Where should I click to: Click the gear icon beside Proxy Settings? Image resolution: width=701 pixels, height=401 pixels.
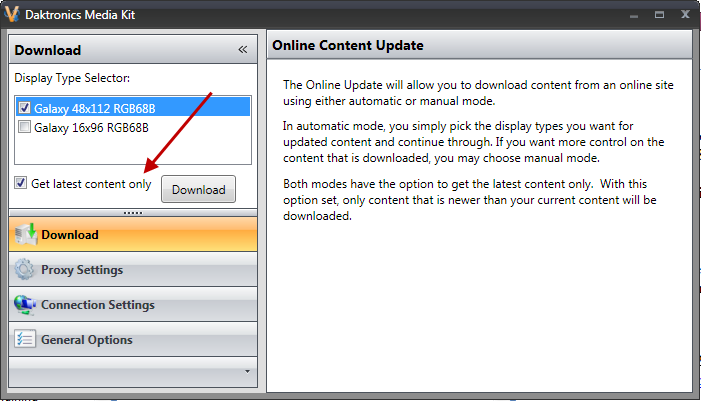(25, 270)
